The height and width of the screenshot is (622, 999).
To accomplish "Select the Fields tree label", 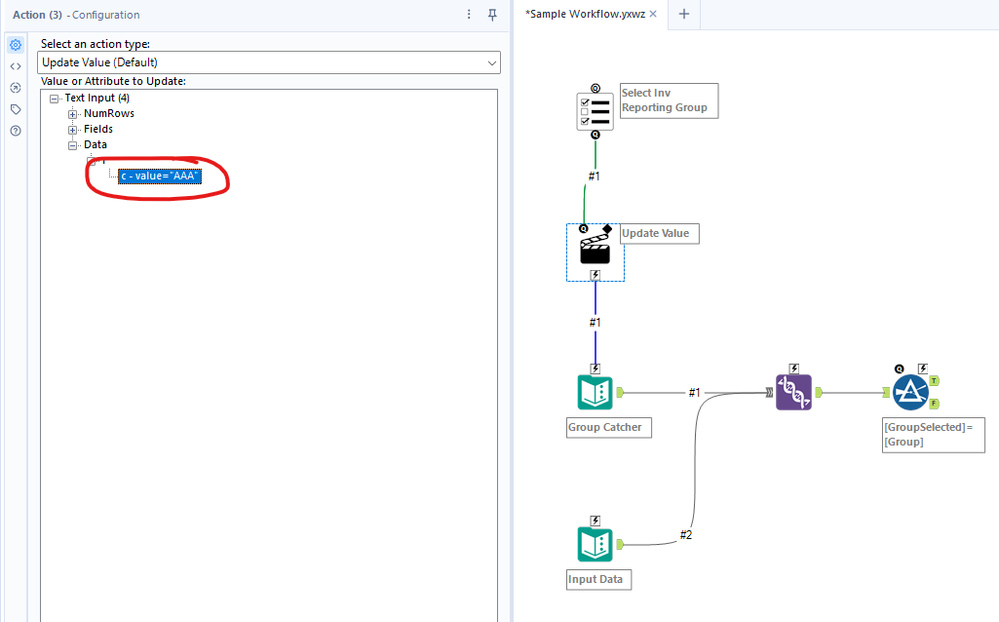I will pos(98,129).
